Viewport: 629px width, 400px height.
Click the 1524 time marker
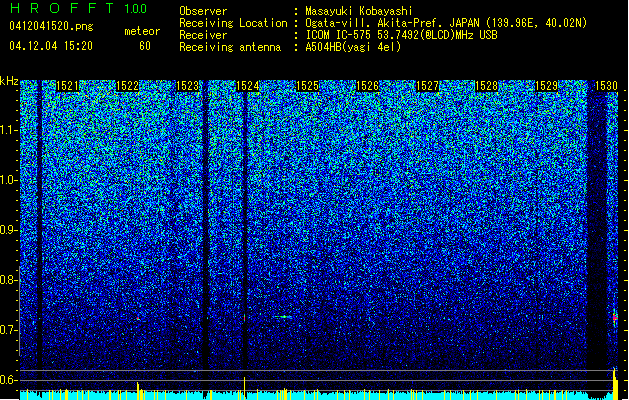click(x=248, y=85)
